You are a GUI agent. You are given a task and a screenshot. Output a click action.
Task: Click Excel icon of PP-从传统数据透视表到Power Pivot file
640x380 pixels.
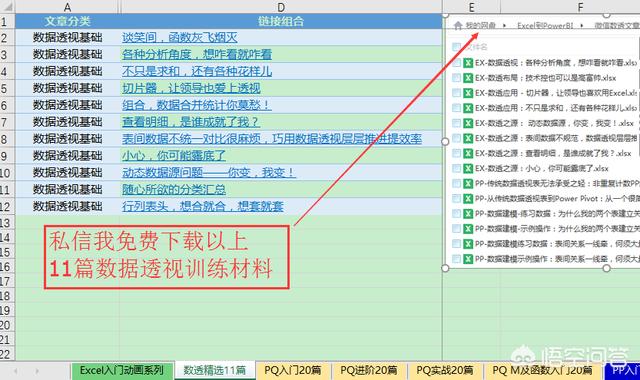click(x=468, y=199)
